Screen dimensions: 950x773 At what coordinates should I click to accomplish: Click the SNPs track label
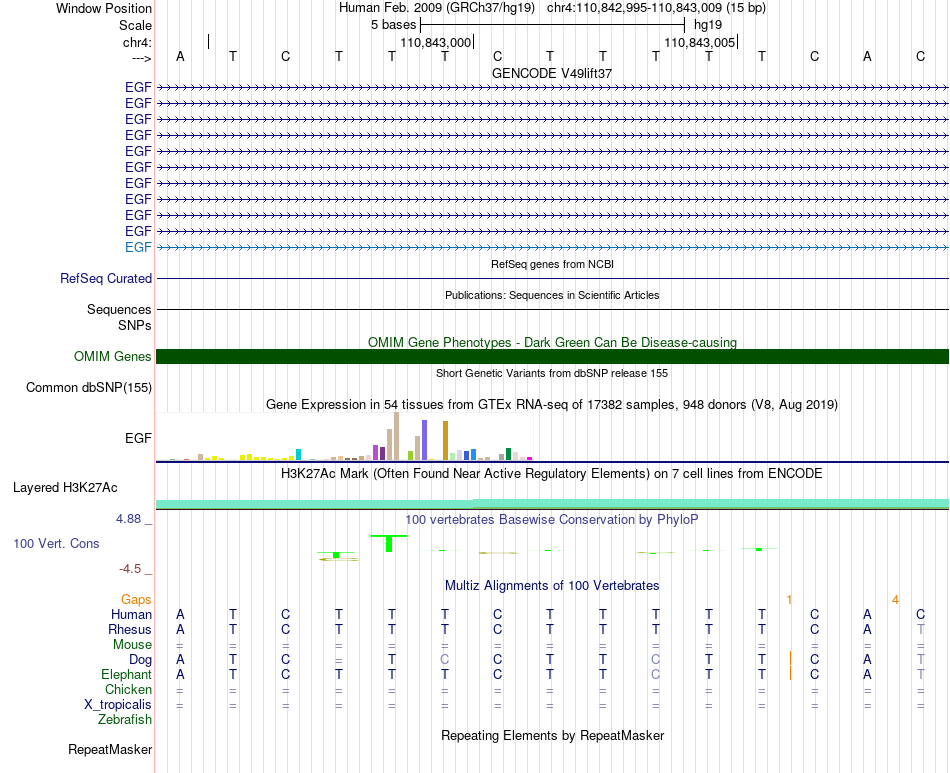click(x=135, y=325)
